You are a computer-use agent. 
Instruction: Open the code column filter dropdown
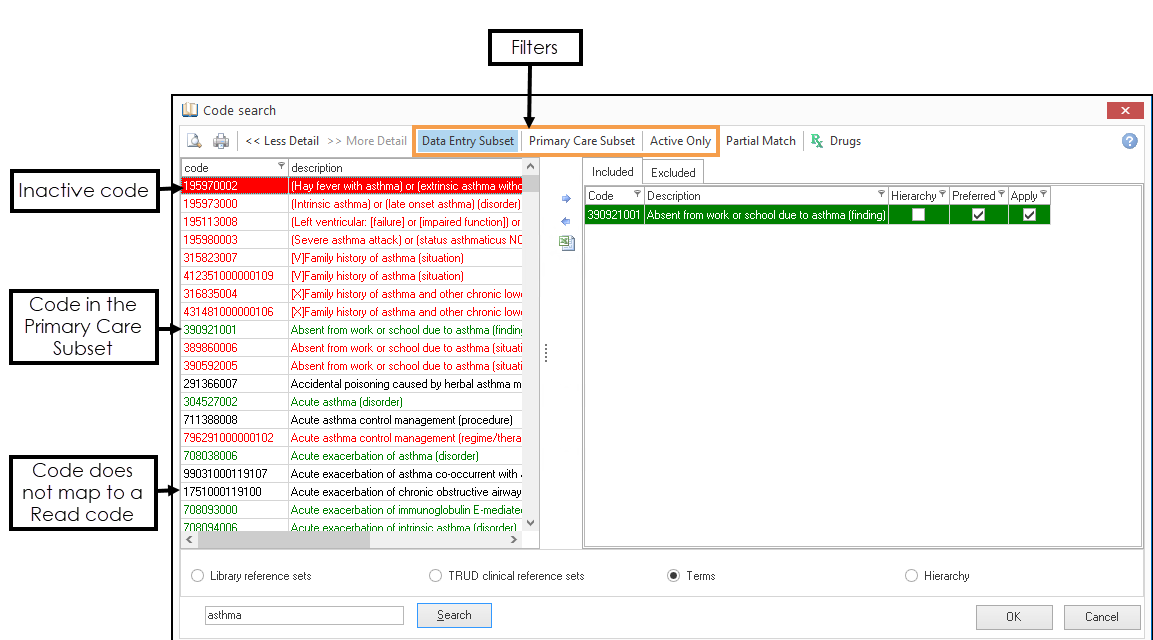pos(281,167)
